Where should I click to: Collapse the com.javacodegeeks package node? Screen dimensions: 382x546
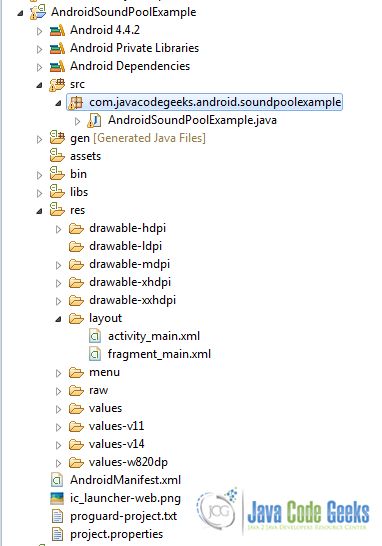point(59,103)
